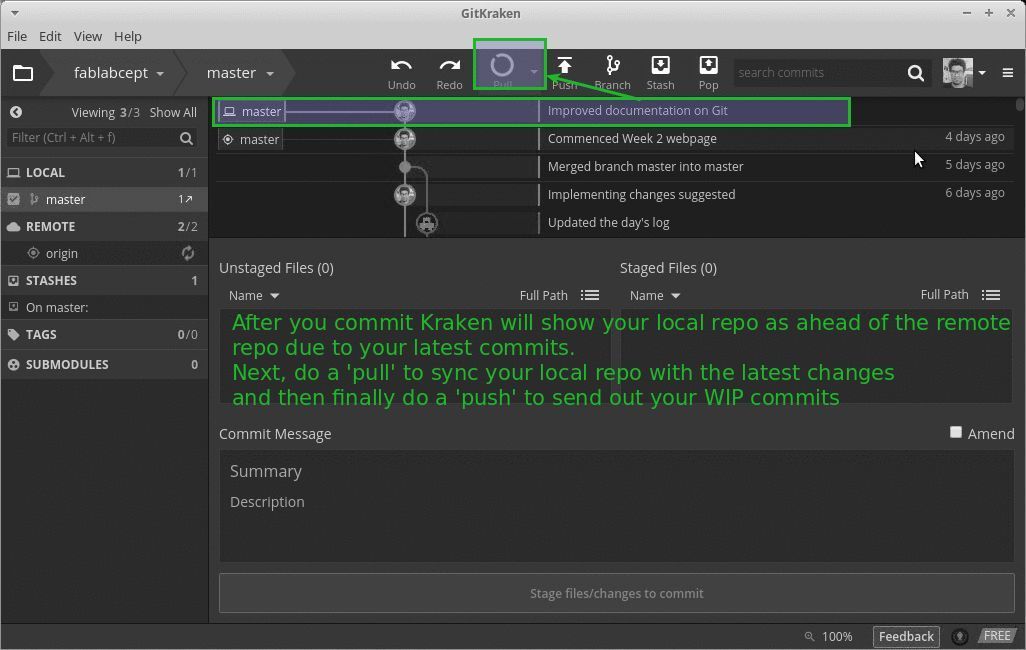
Task: Toggle the Amend checkbox
Action: click(956, 432)
